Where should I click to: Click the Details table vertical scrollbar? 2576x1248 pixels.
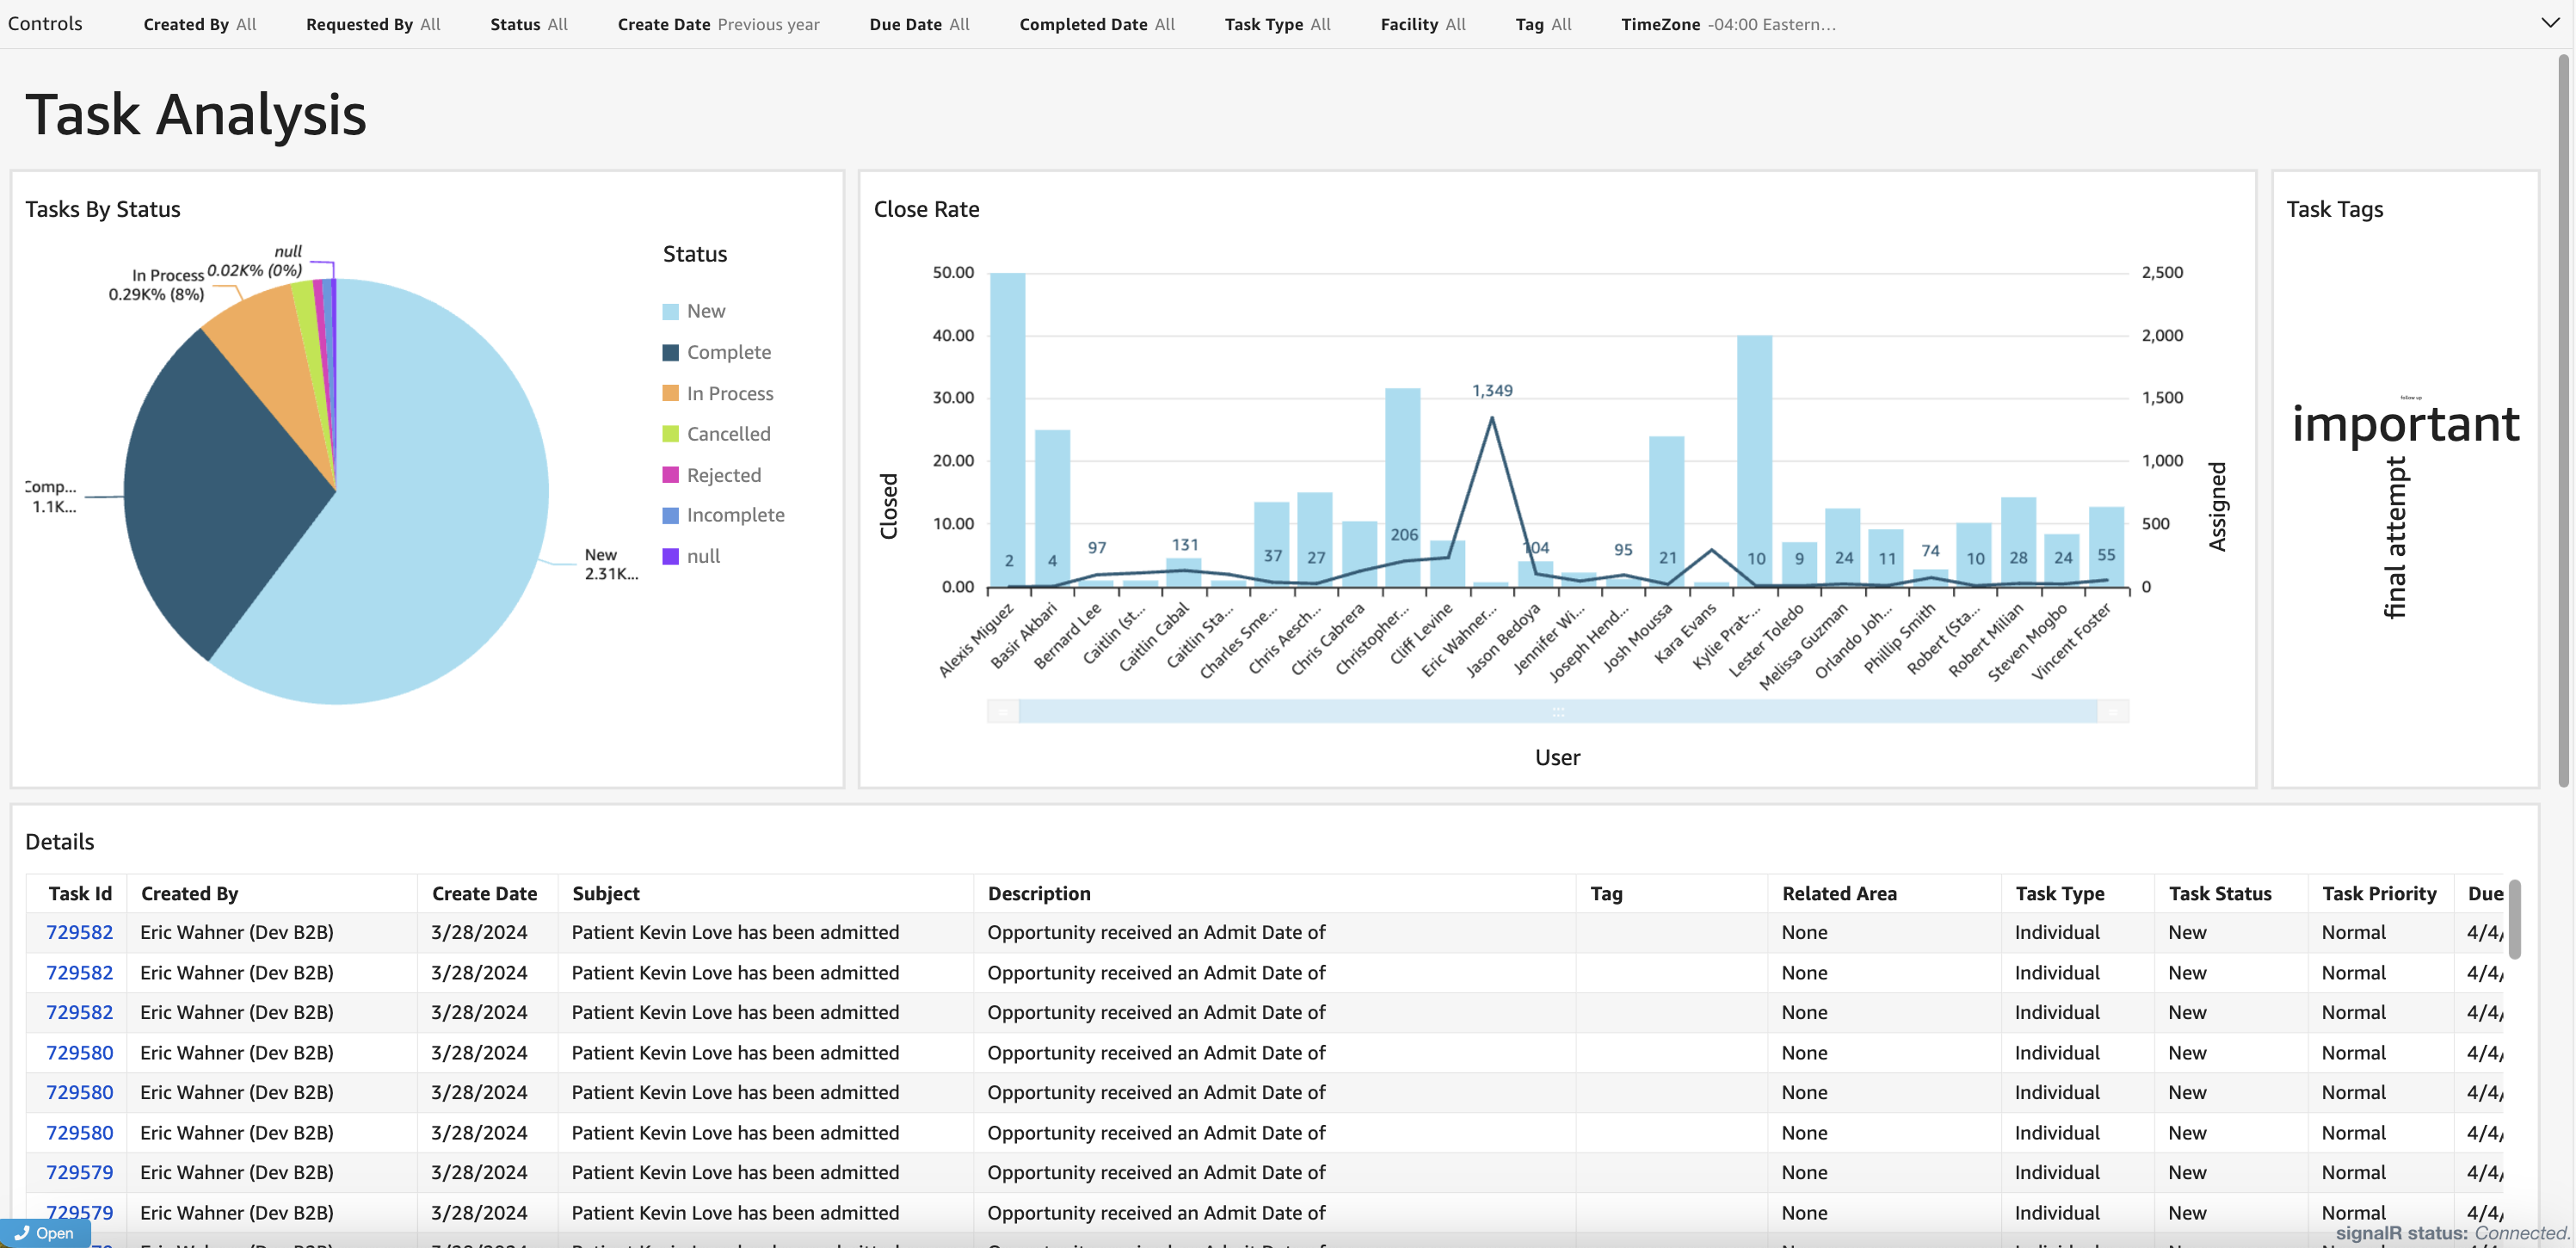[2514, 920]
